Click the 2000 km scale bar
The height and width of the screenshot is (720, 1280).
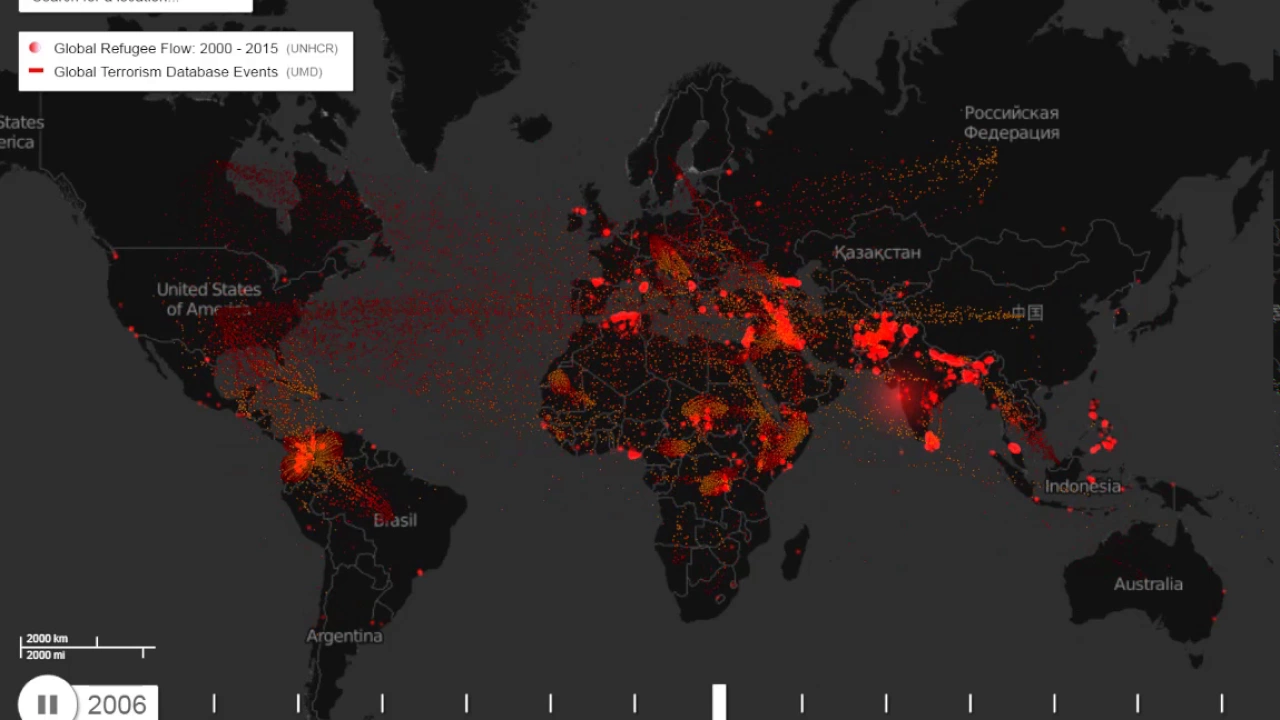click(x=59, y=639)
